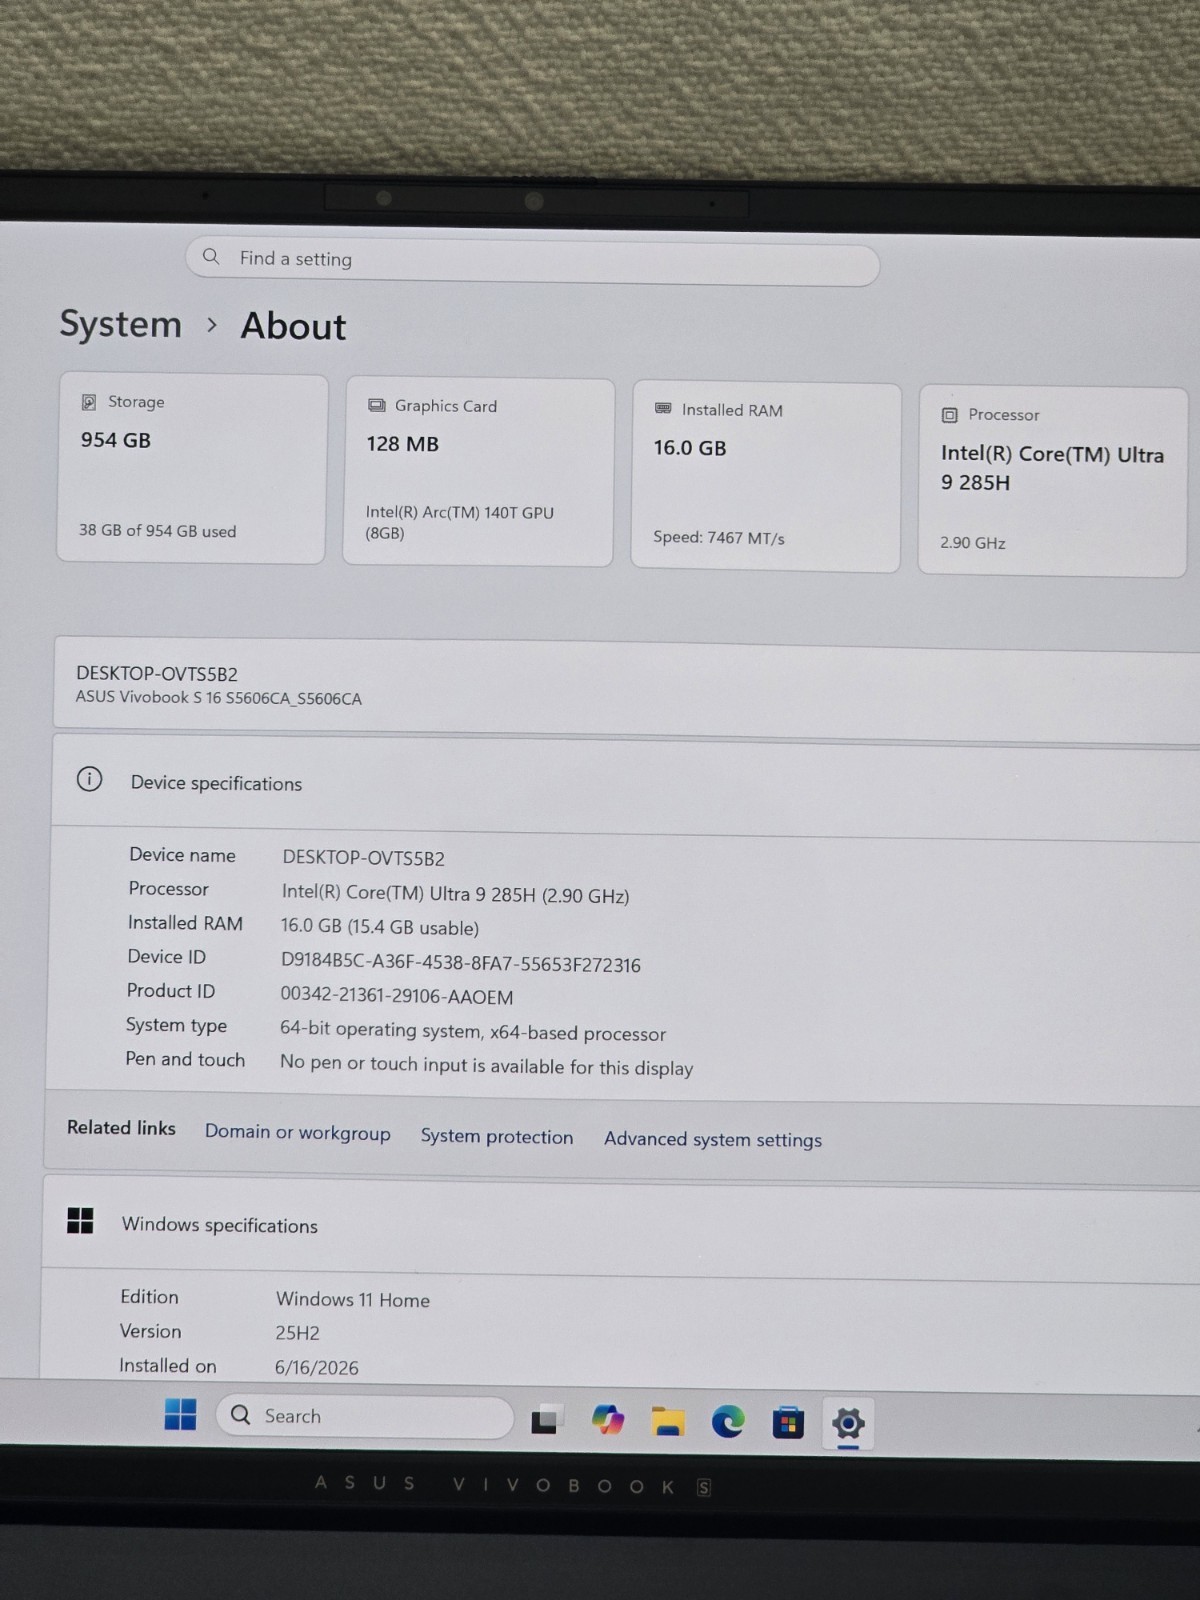The image size is (1200, 1600).
Task: Select the Windows 11 Home edition value
Action: (353, 1300)
